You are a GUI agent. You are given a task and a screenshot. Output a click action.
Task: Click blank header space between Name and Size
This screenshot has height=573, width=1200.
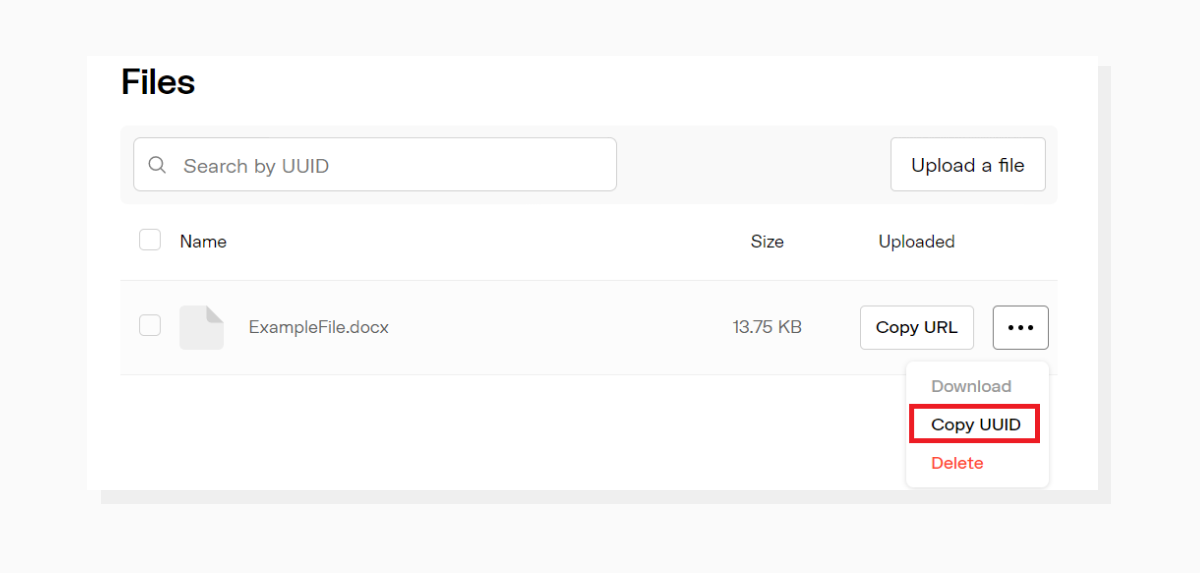pos(480,241)
